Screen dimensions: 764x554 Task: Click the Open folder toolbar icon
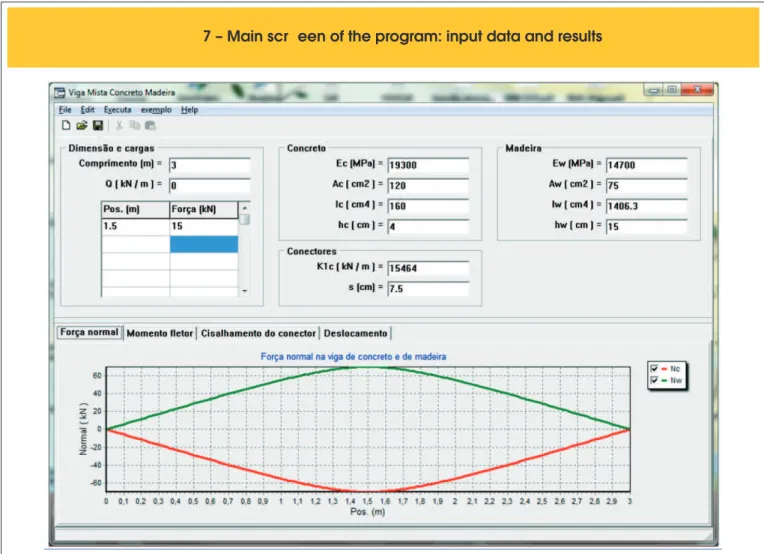click(x=81, y=126)
